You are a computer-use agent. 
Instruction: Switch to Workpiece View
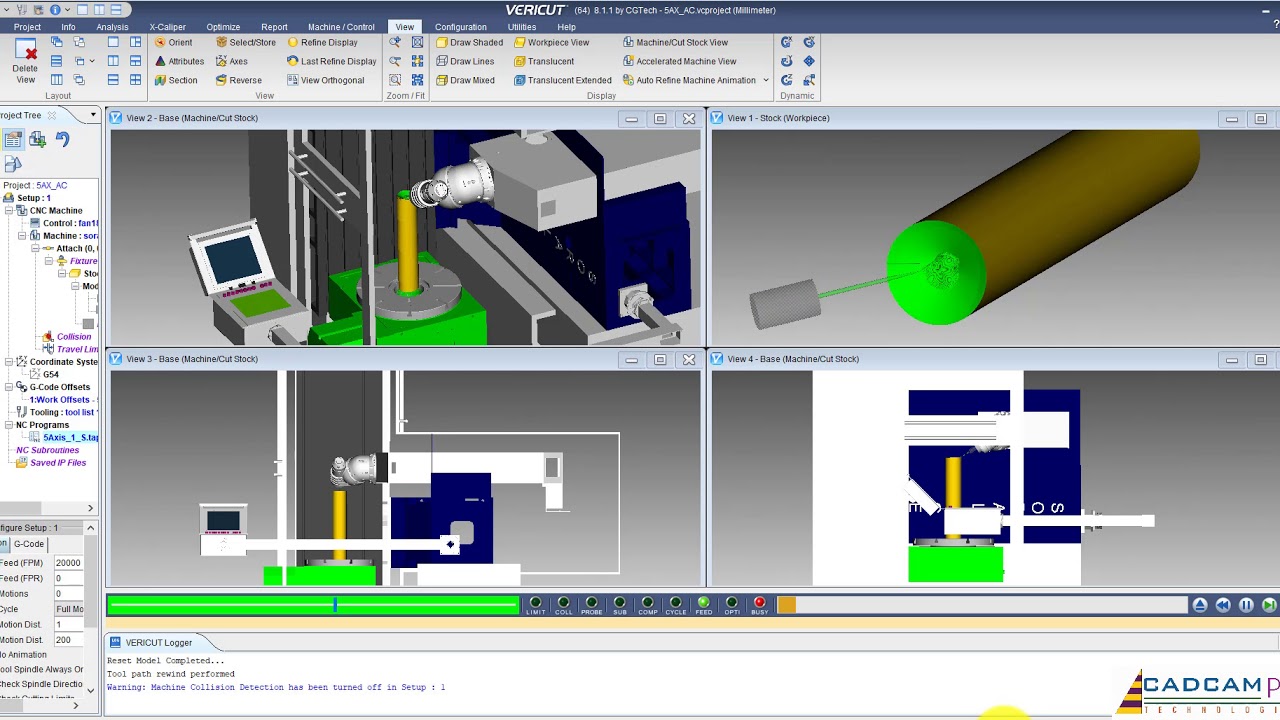point(552,43)
